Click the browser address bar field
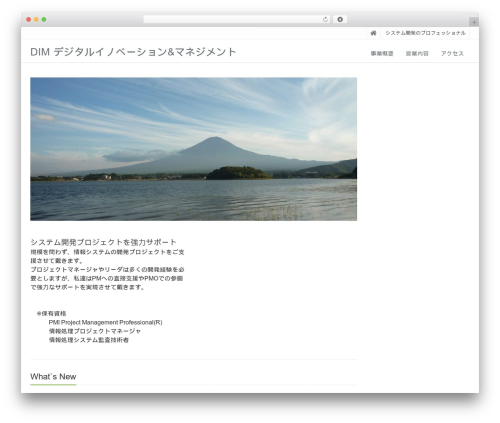Image resolution: width=500 pixels, height=423 pixels. click(237, 20)
